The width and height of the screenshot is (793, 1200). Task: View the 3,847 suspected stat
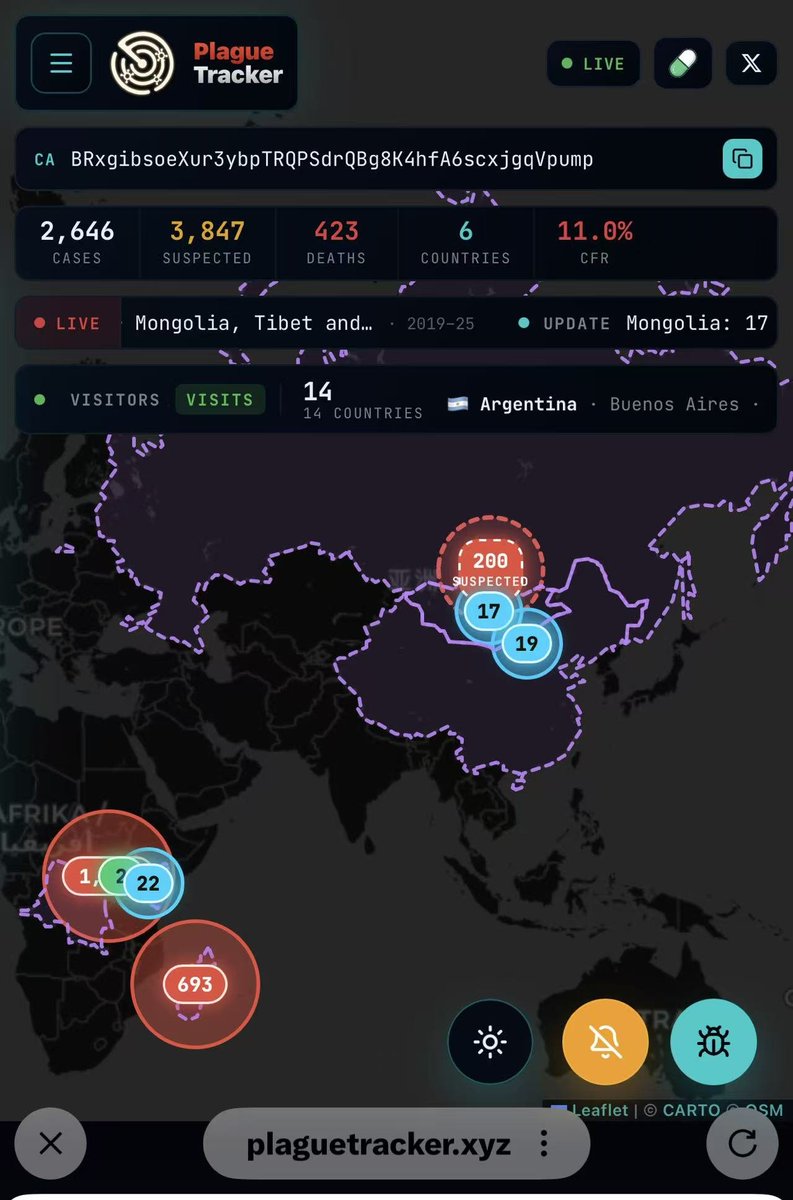(207, 243)
